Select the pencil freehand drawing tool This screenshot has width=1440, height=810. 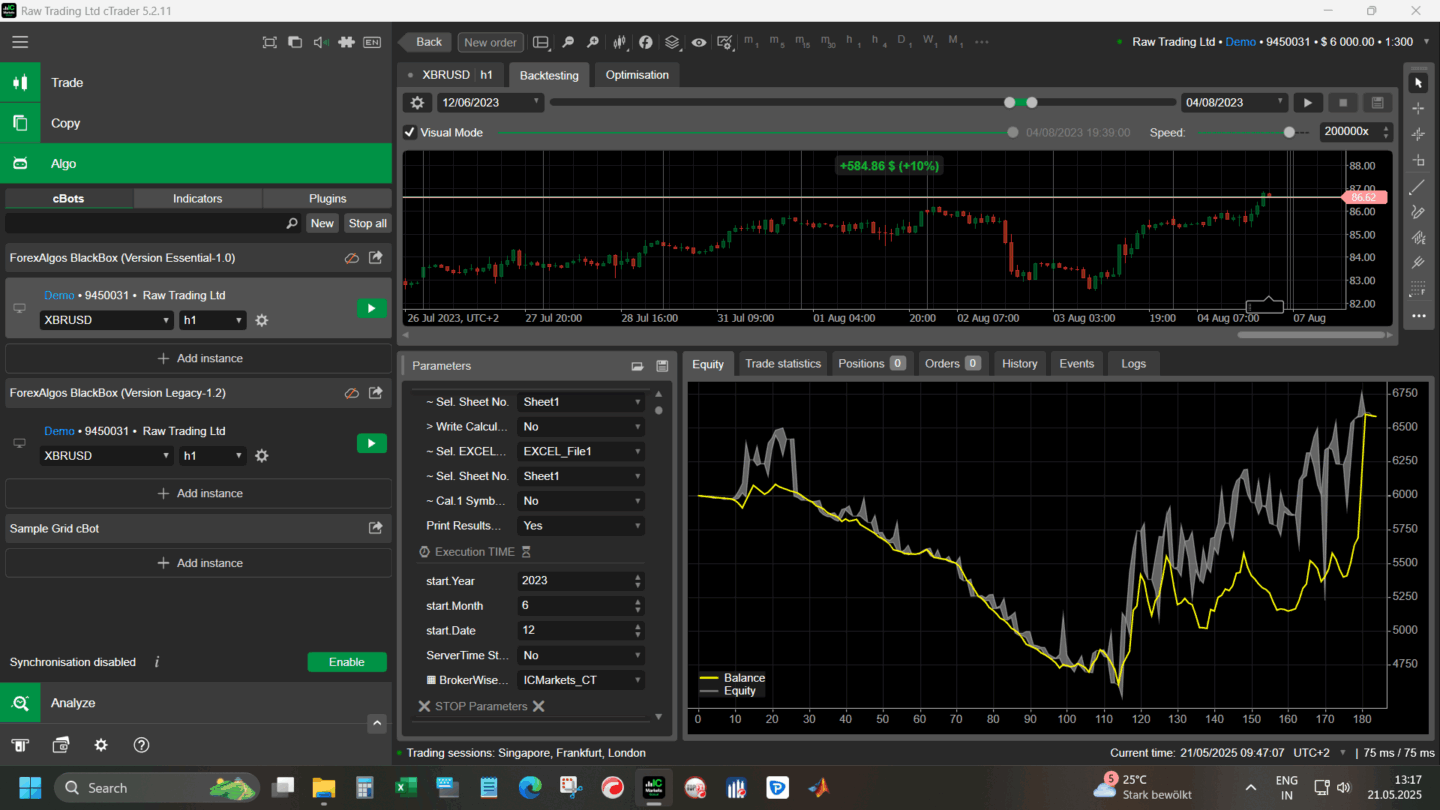point(1417,212)
